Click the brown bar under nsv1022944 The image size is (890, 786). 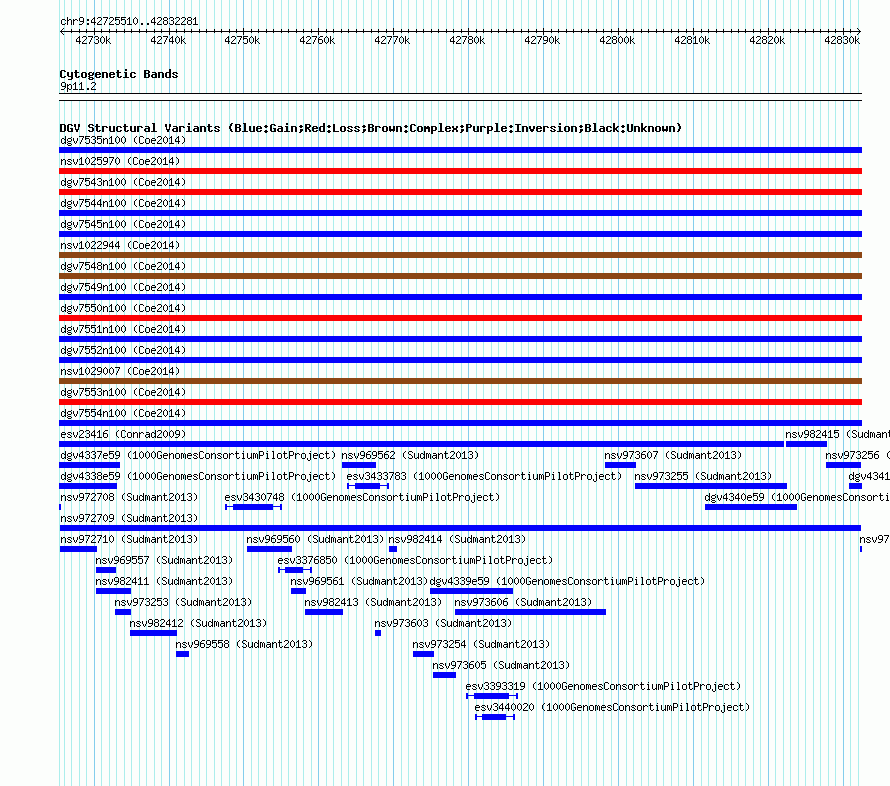pos(460,255)
